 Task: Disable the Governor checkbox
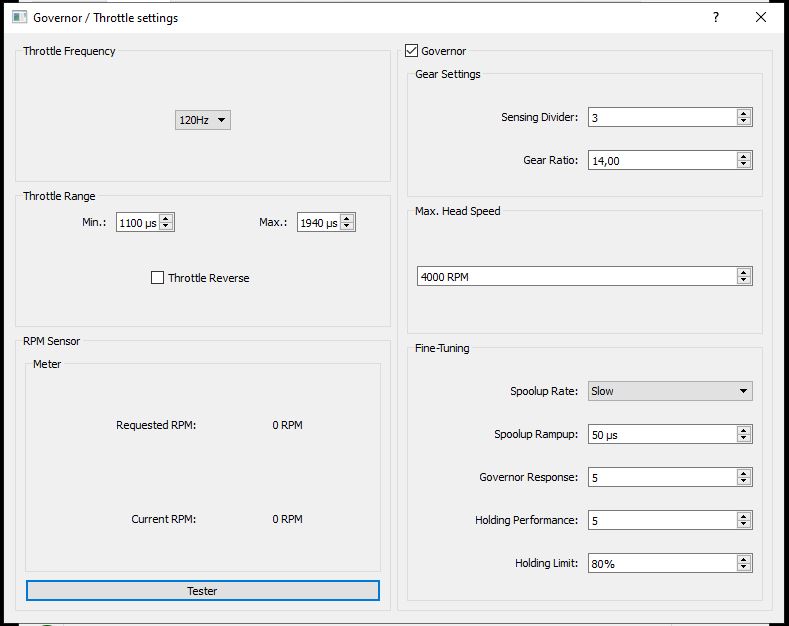click(412, 51)
